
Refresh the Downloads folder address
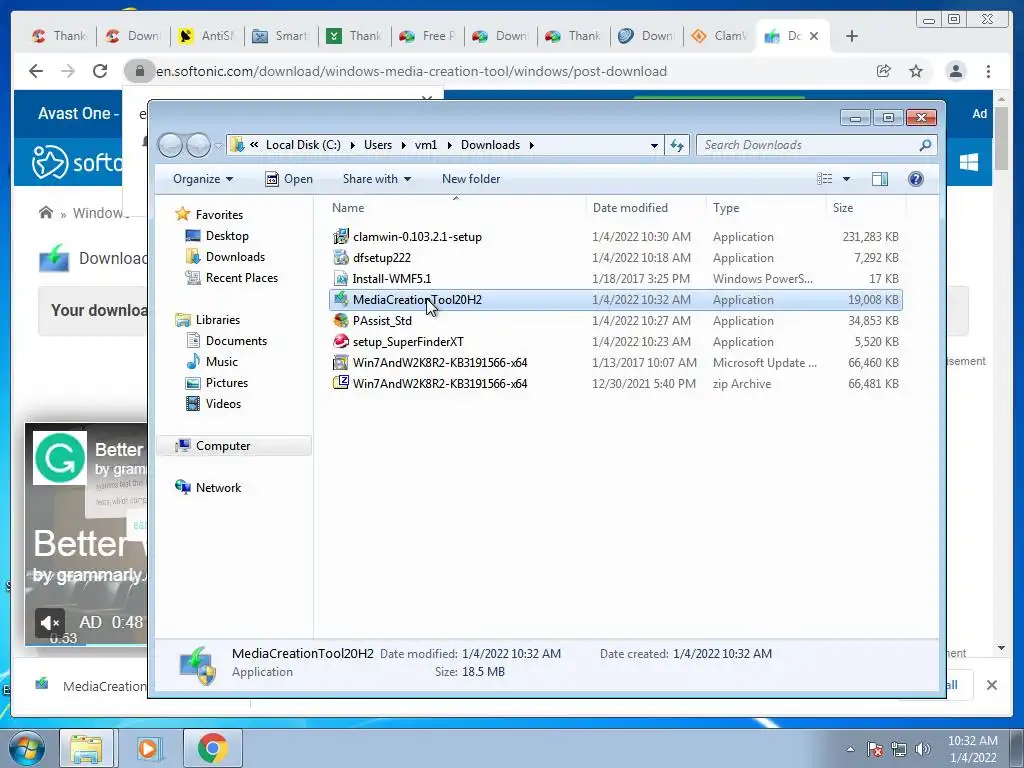tap(677, 145)
